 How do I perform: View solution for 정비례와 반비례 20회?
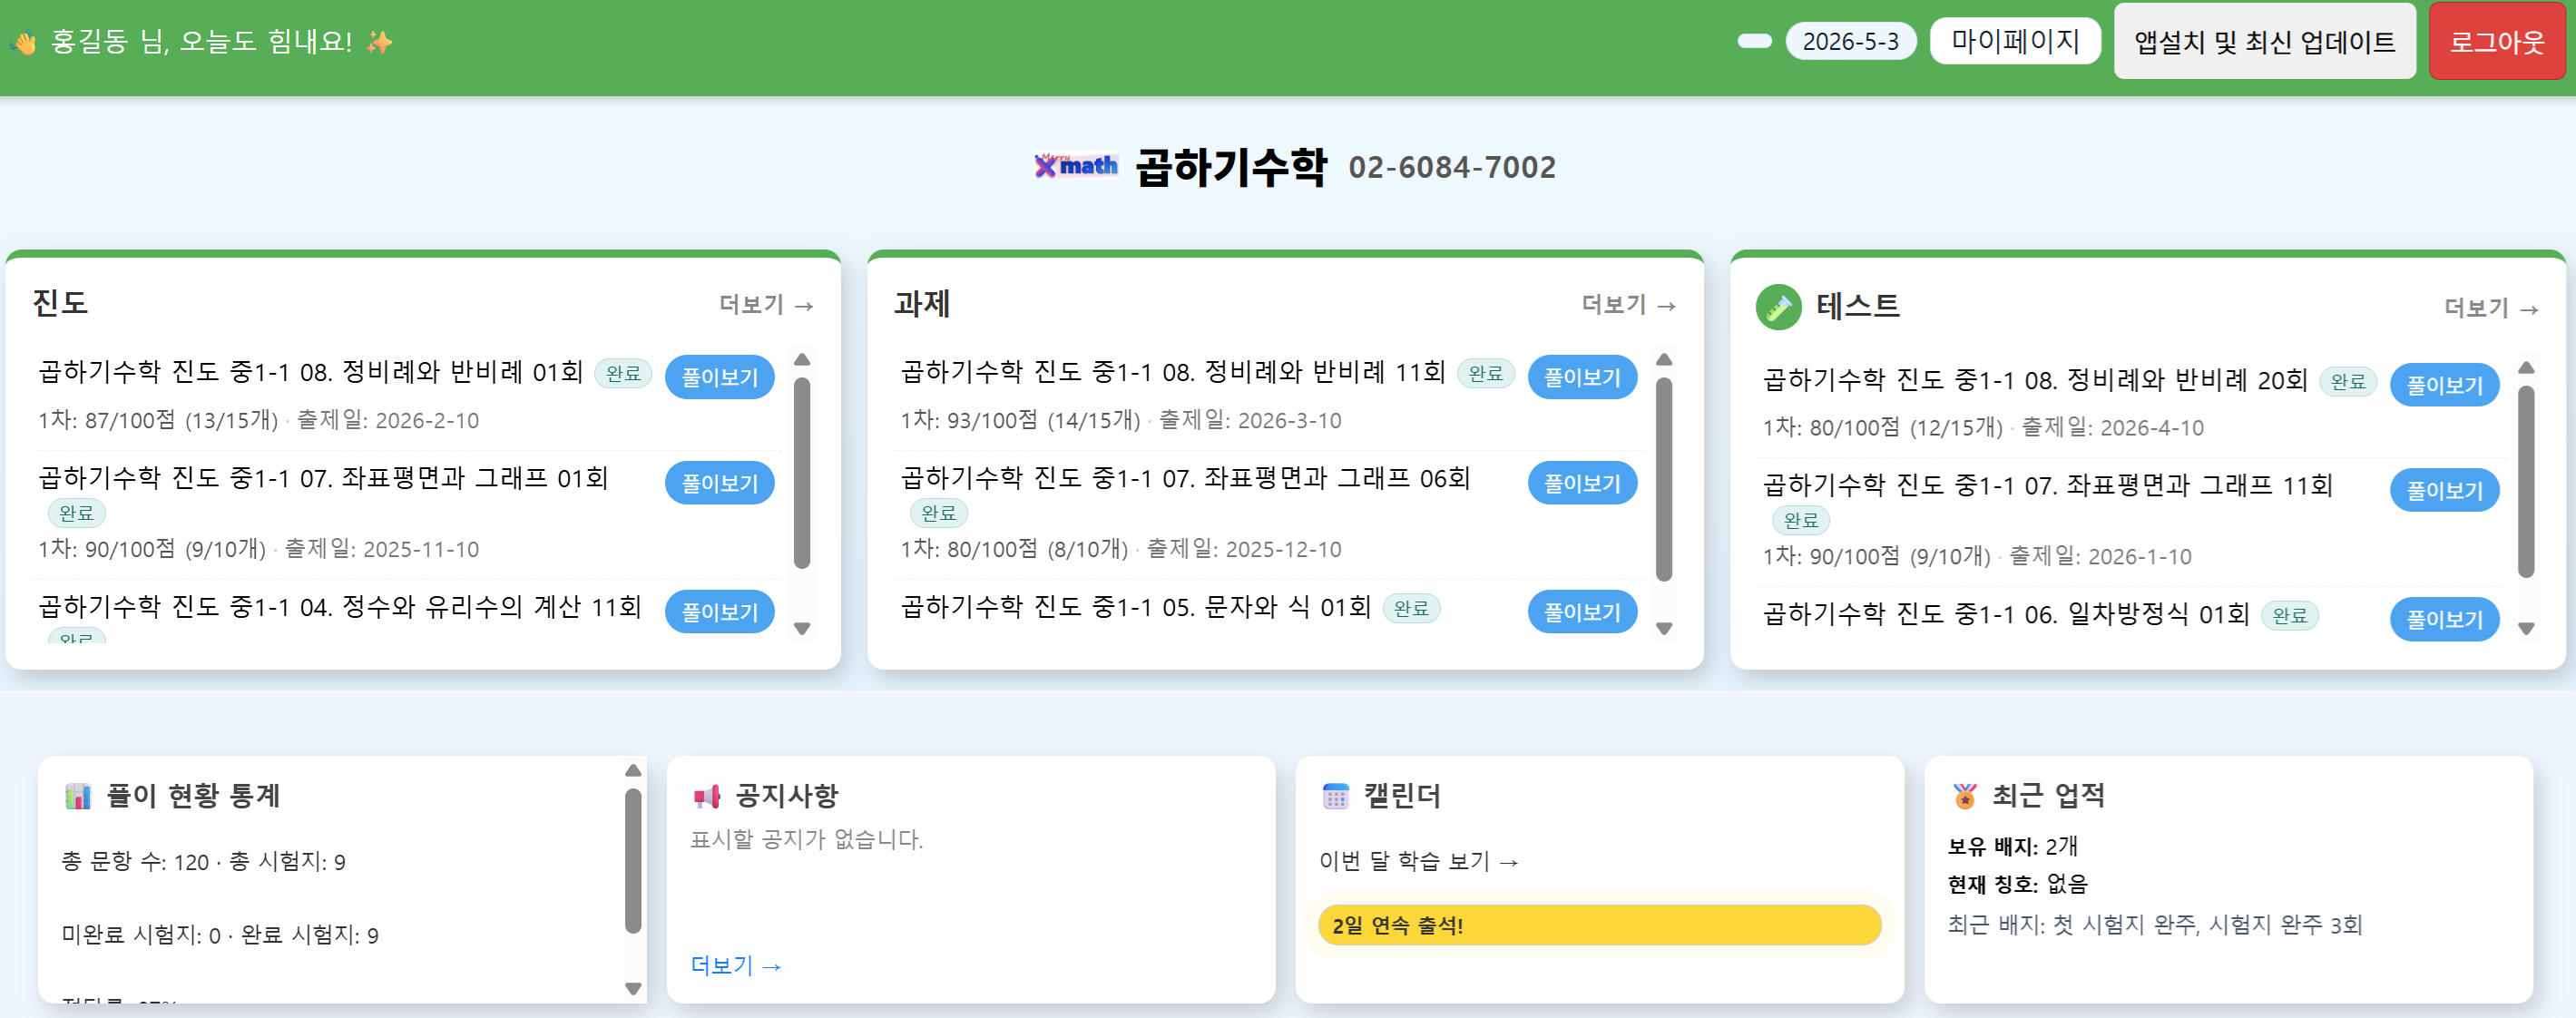pos(2444,385)
